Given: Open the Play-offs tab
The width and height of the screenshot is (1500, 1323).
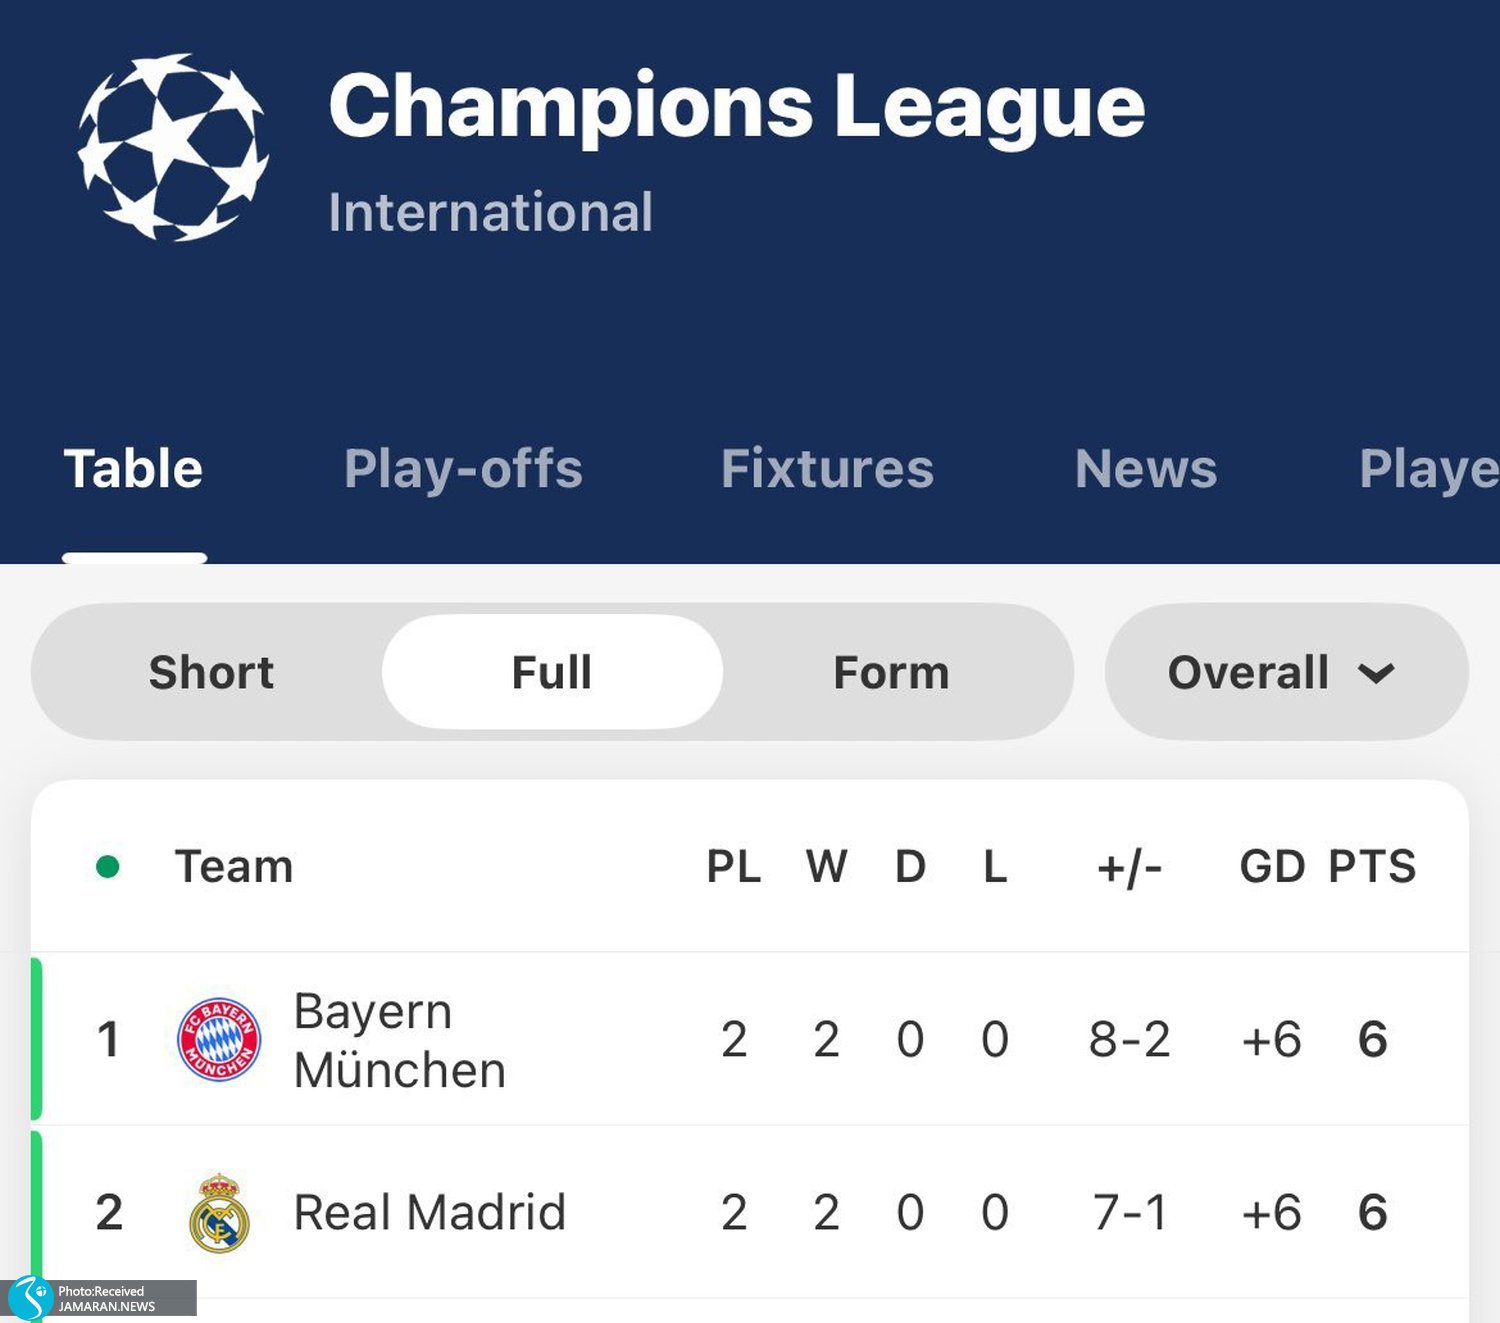Looking at the screenshot, I should click(463, 469).
